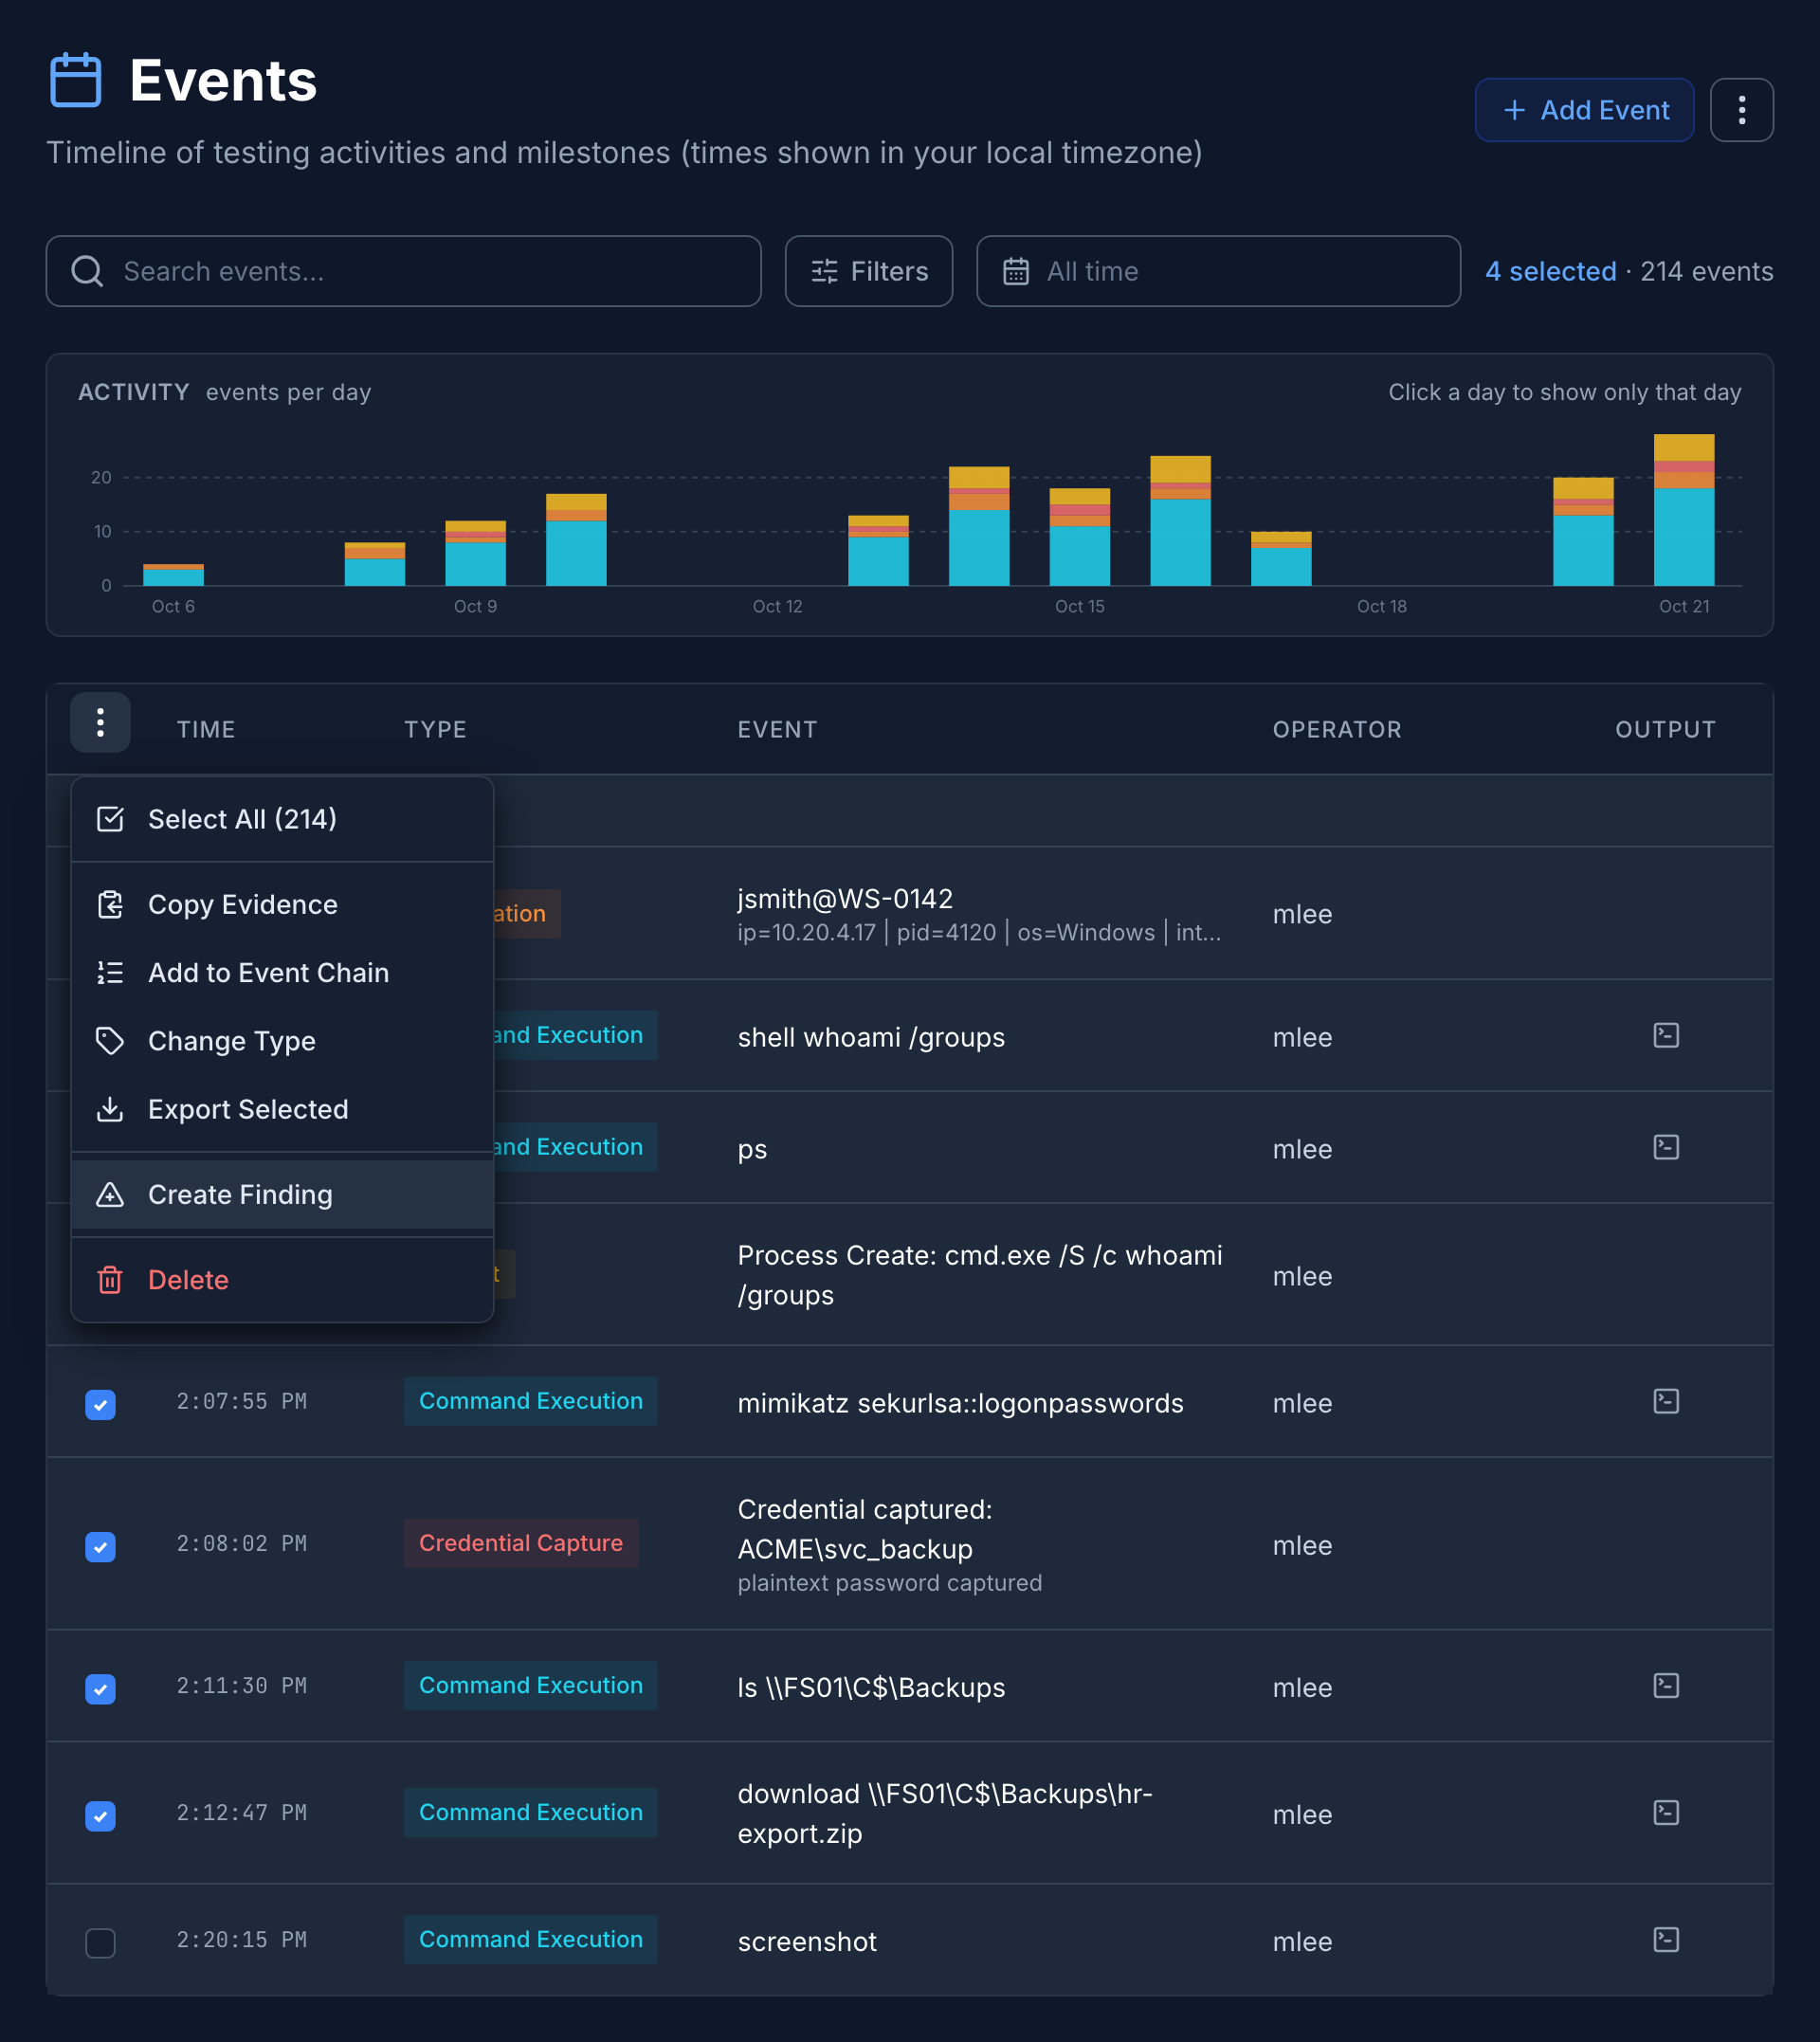
Task: Click Delete in the actions menu
Action: pyautogui.click(x=282, y=1279)
